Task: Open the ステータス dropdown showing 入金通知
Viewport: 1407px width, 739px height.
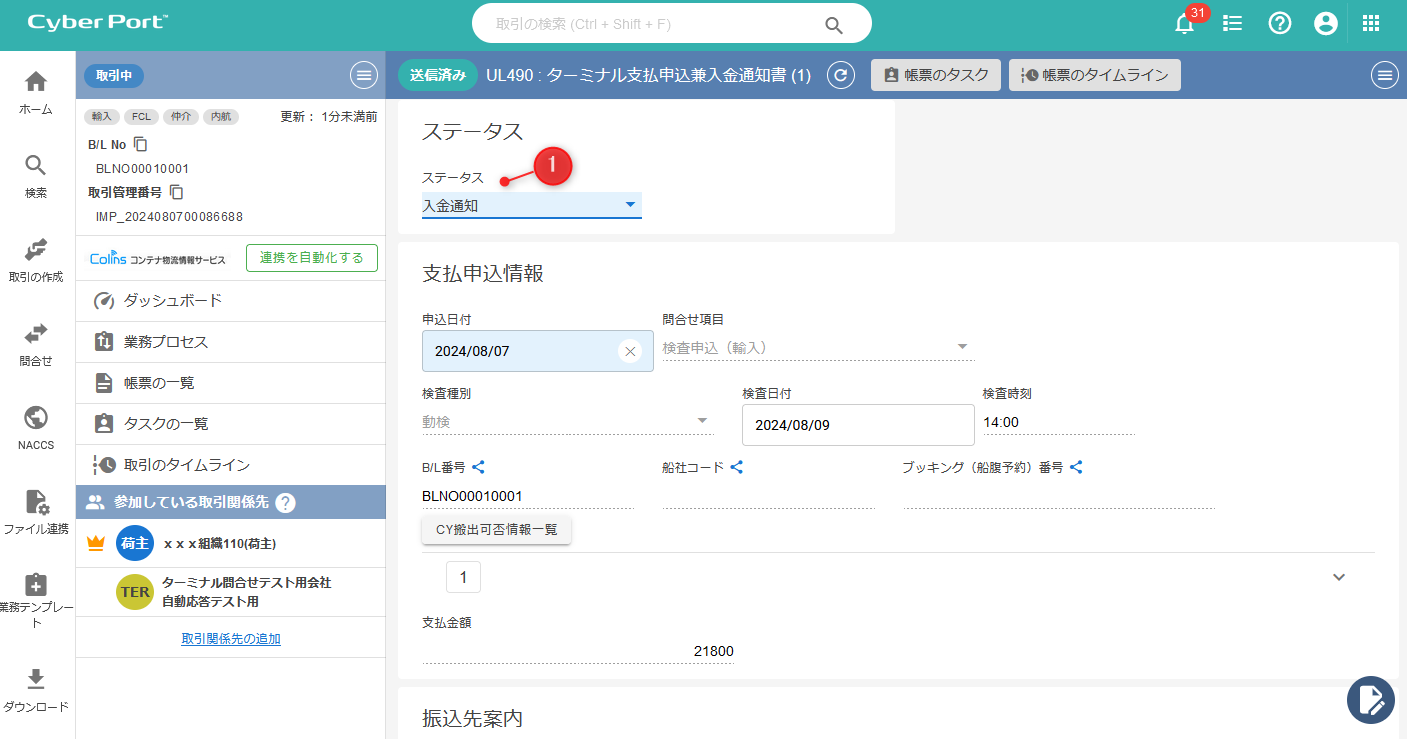Action: pos(531,205)
